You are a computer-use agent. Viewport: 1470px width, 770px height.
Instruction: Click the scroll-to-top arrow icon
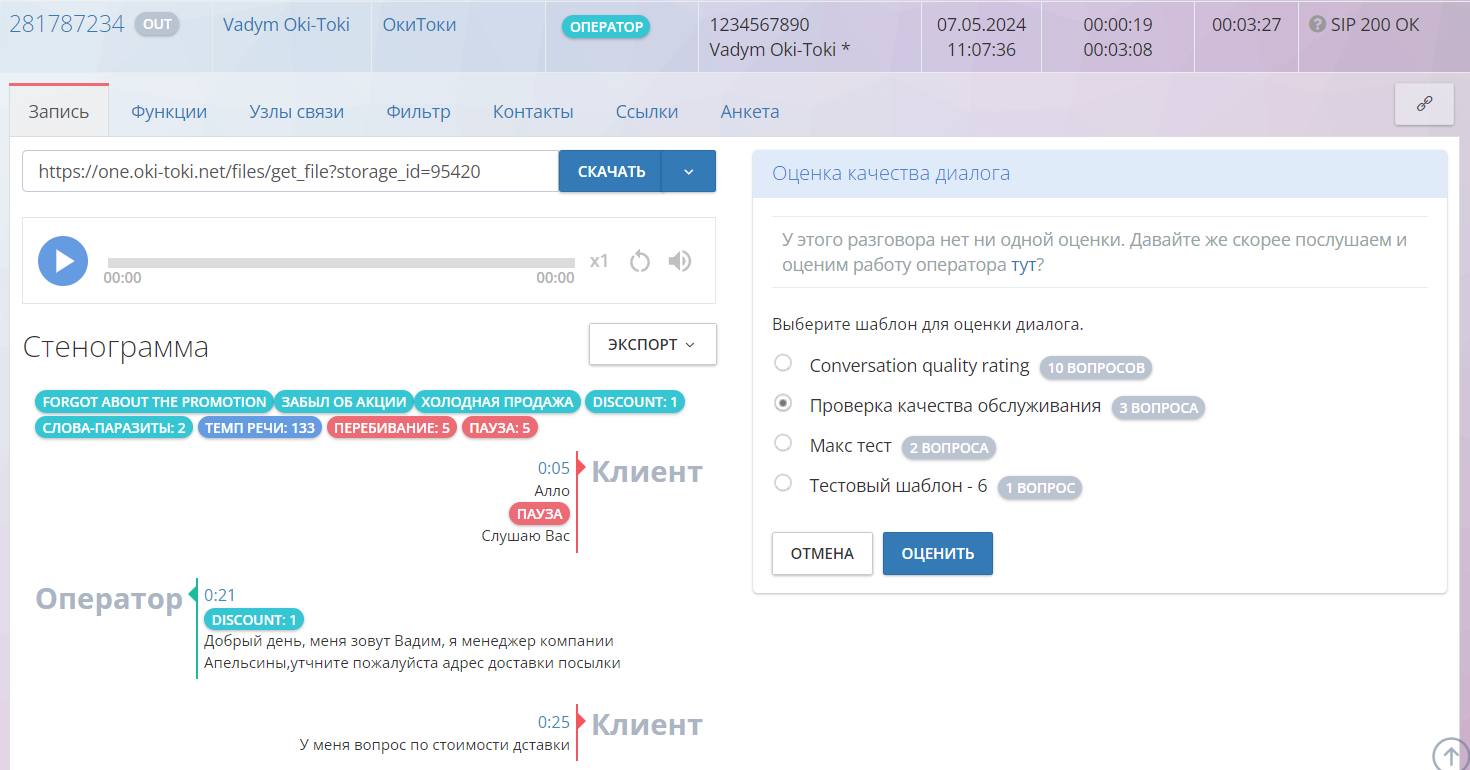pyautogui.click(x=1449, y=755)
